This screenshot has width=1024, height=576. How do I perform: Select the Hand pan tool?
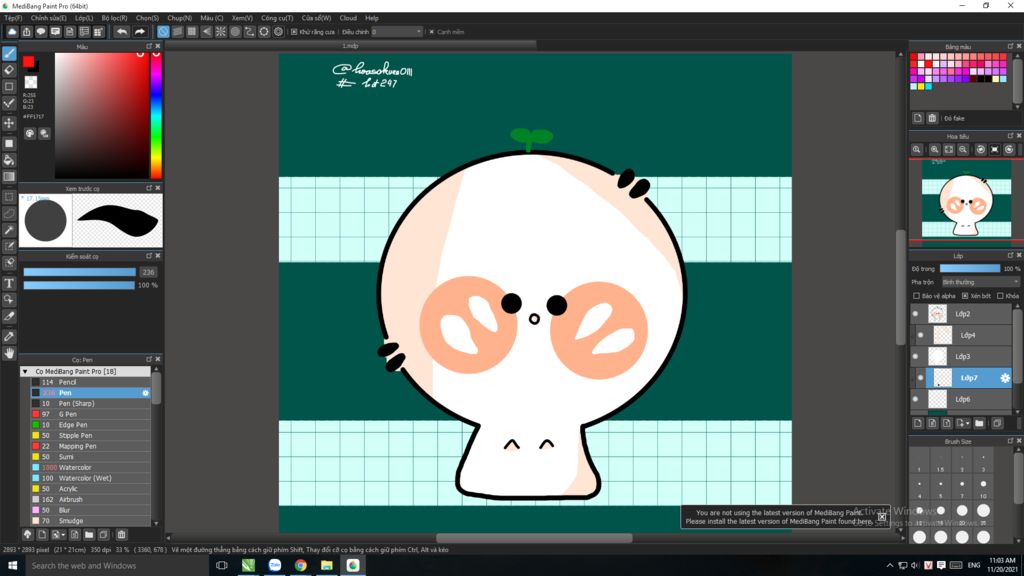point(9,353)
